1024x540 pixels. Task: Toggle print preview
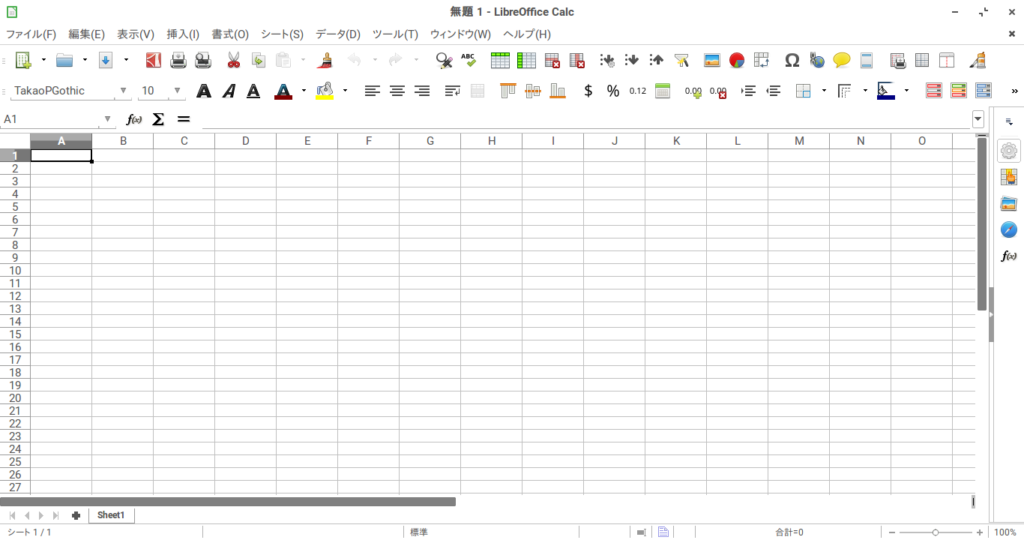tap(203, 61)
